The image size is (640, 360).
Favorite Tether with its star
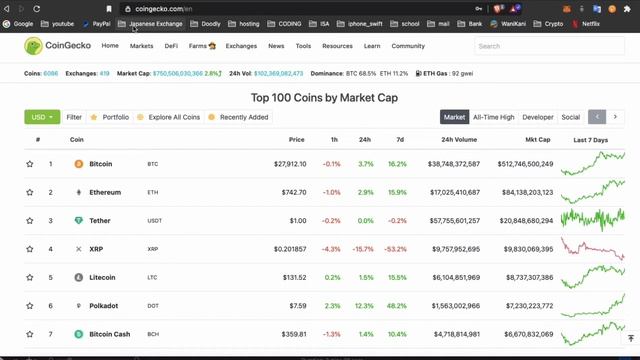[x=30, y=220]
